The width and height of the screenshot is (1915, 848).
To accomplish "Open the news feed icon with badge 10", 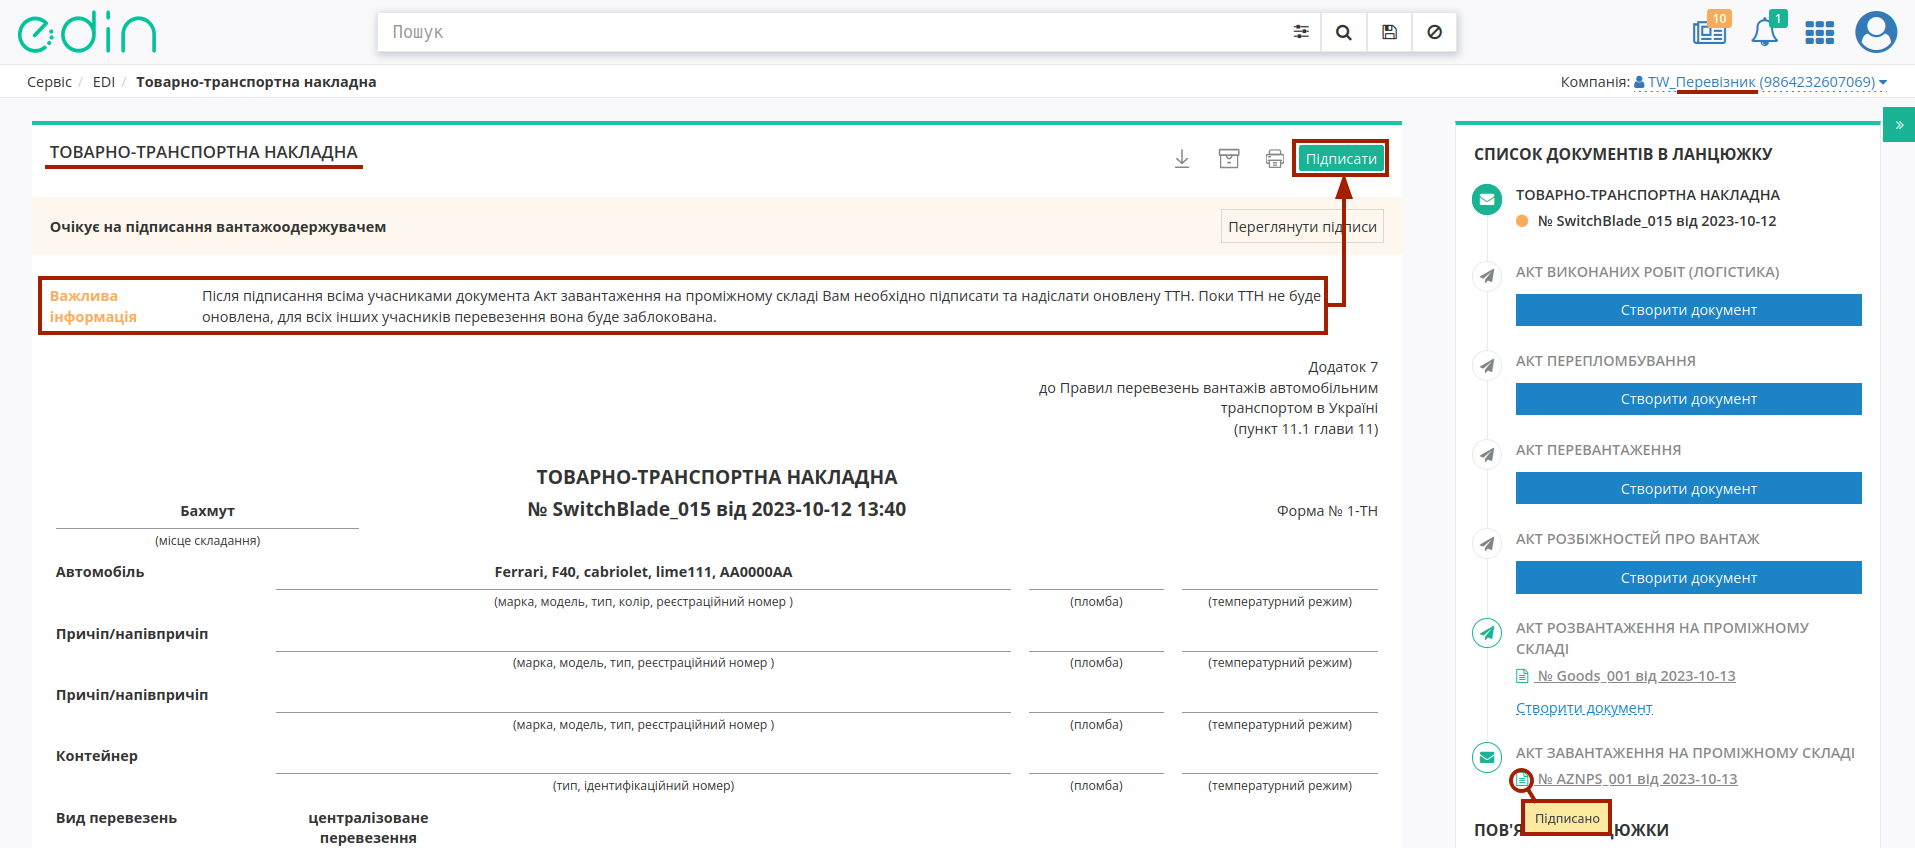I will tap(1710, 31).
